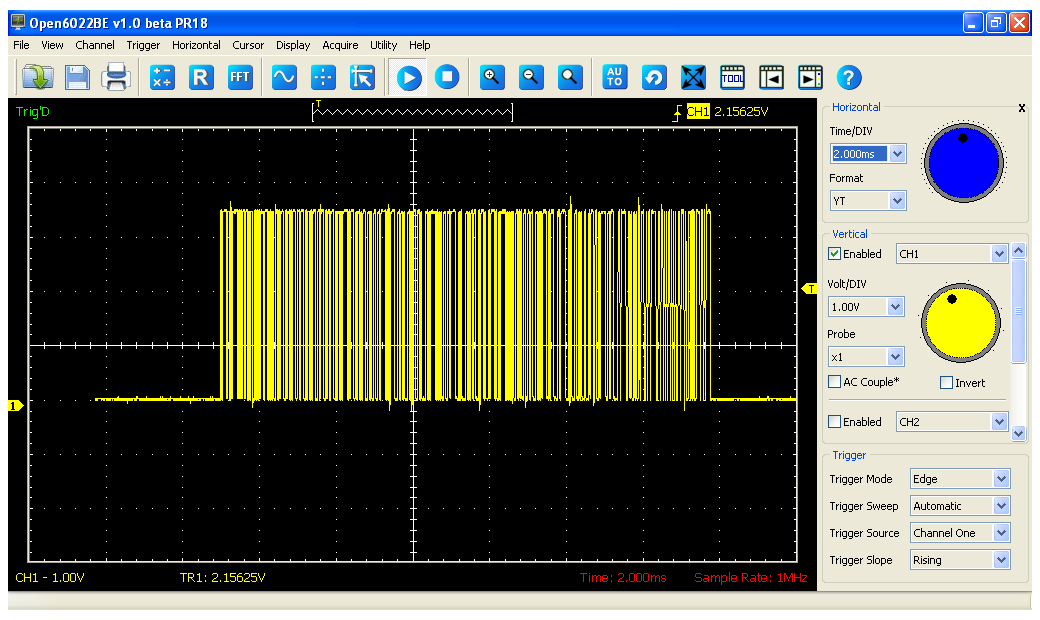Open the Trigger Source dropdown

(1001, 532)
